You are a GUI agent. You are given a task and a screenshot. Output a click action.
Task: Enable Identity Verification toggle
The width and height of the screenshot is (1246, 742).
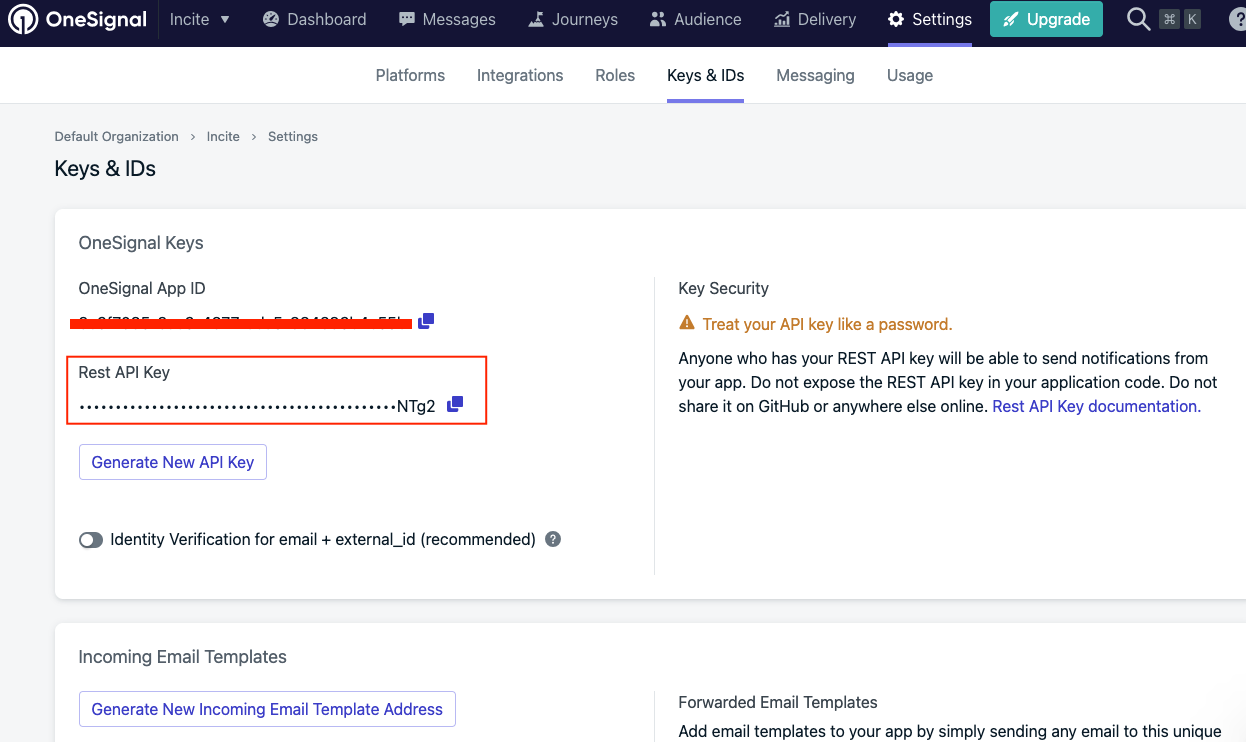[91, 540]
